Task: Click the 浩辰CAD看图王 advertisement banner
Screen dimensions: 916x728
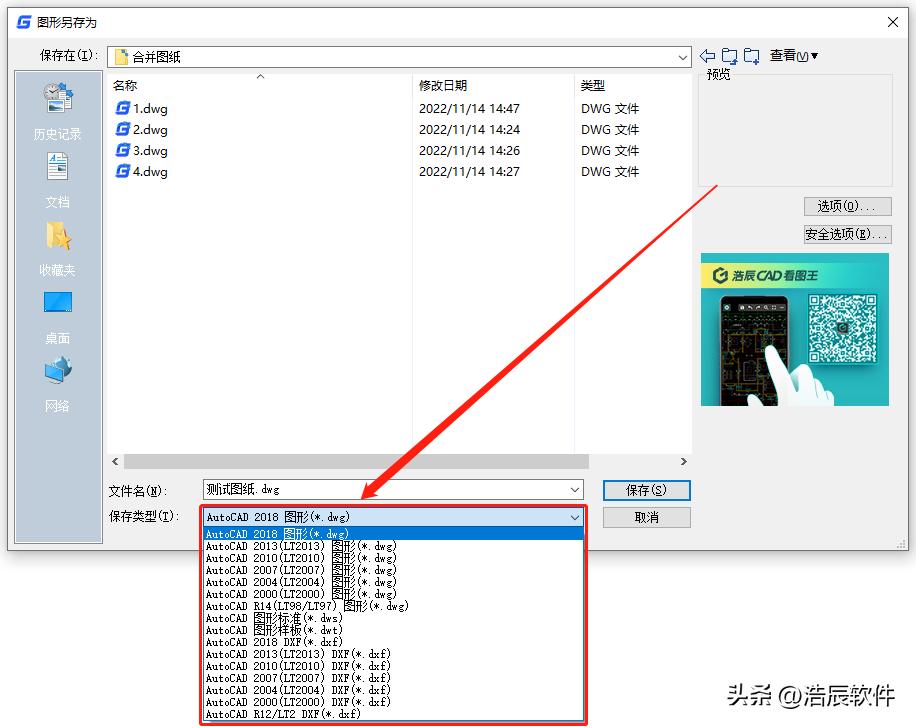Action: coord(794,330)
